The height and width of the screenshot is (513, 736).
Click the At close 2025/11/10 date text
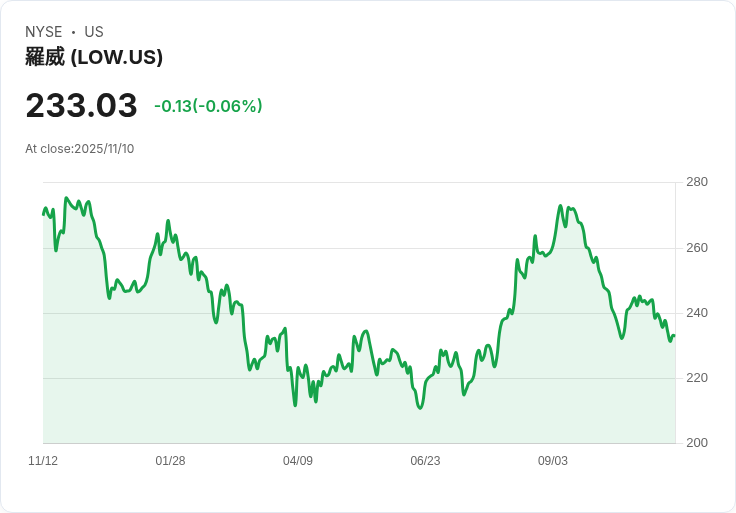click(x=80, y=149)
